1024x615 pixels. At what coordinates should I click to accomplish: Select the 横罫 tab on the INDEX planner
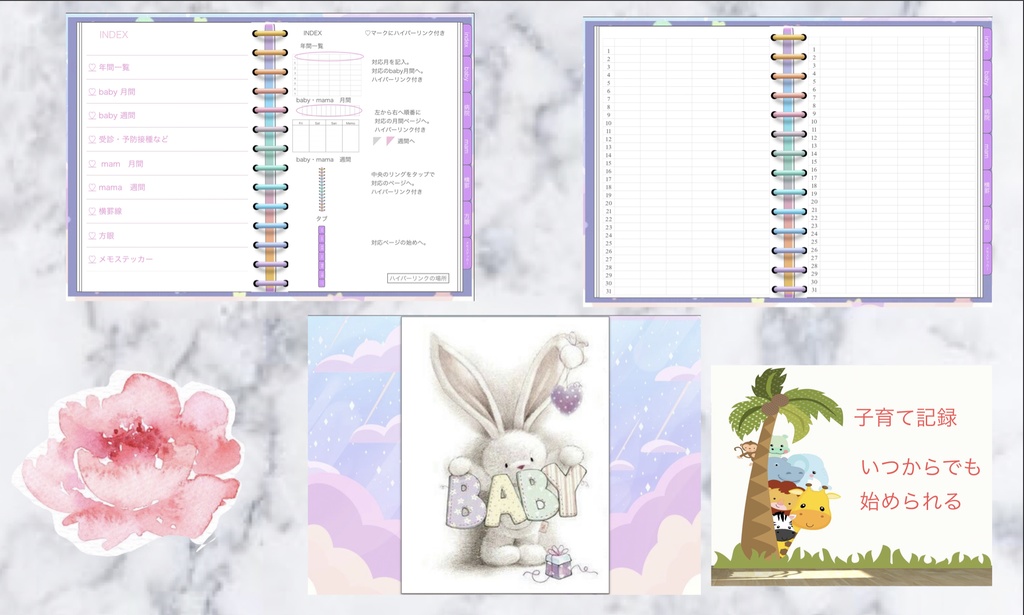click(x=467, y=183)
